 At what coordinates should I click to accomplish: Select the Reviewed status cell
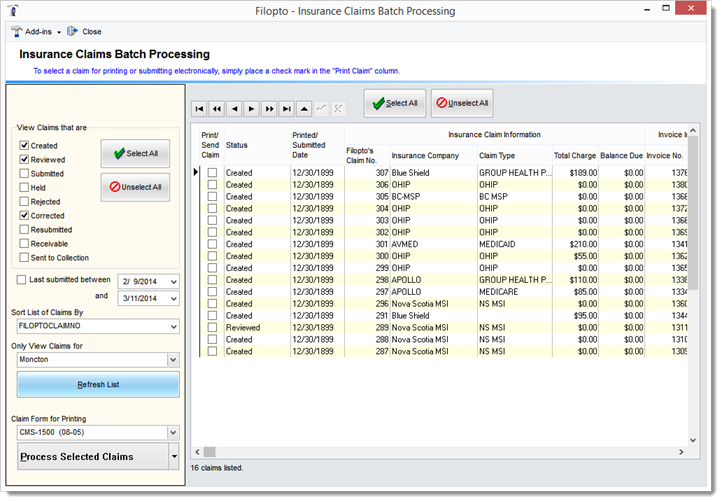click(257, 327)
